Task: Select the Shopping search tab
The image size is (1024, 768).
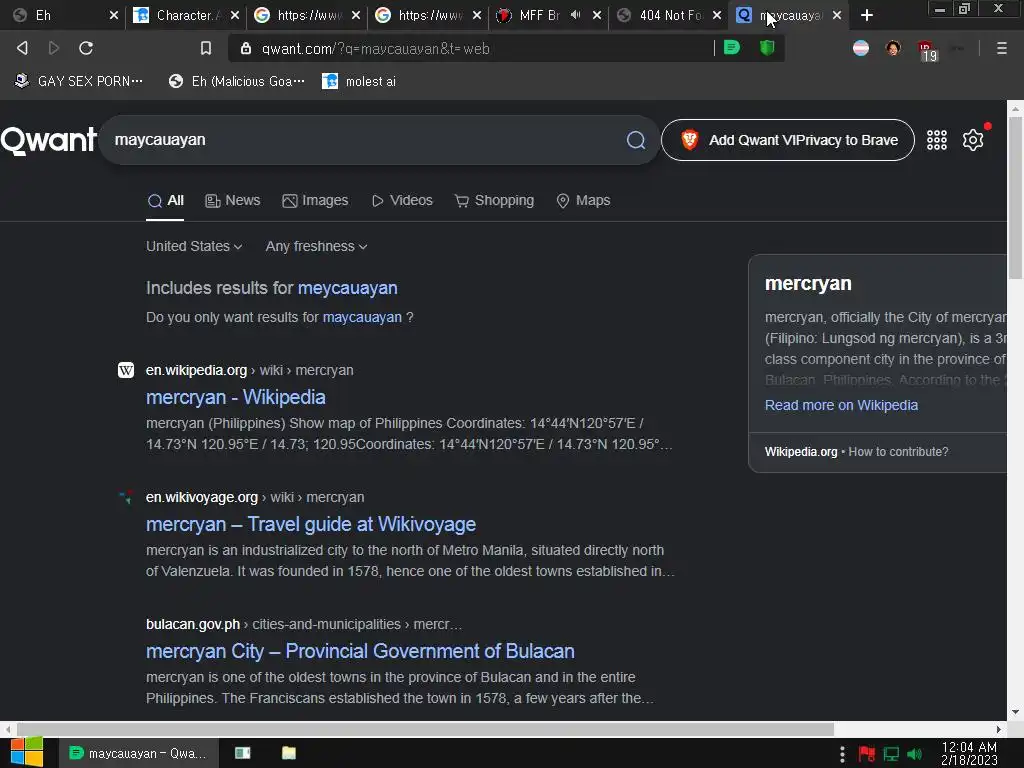Action: pyautogui.click(x=494, y=200)
